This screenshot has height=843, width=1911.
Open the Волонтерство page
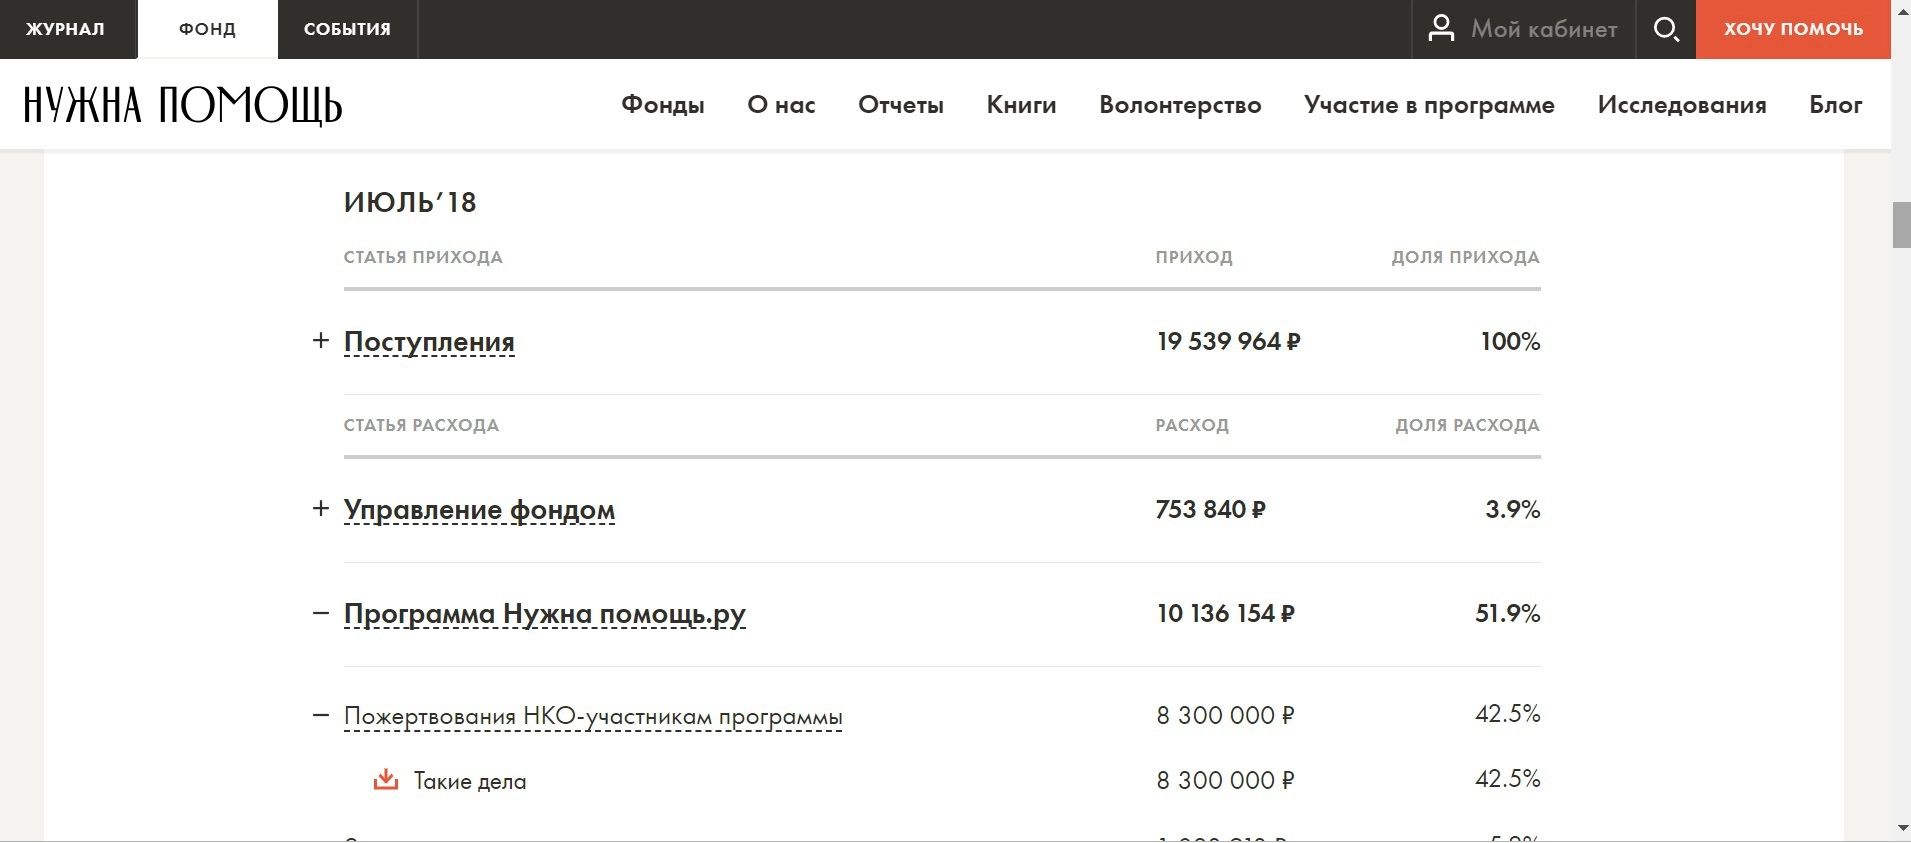click(1180, 105)
